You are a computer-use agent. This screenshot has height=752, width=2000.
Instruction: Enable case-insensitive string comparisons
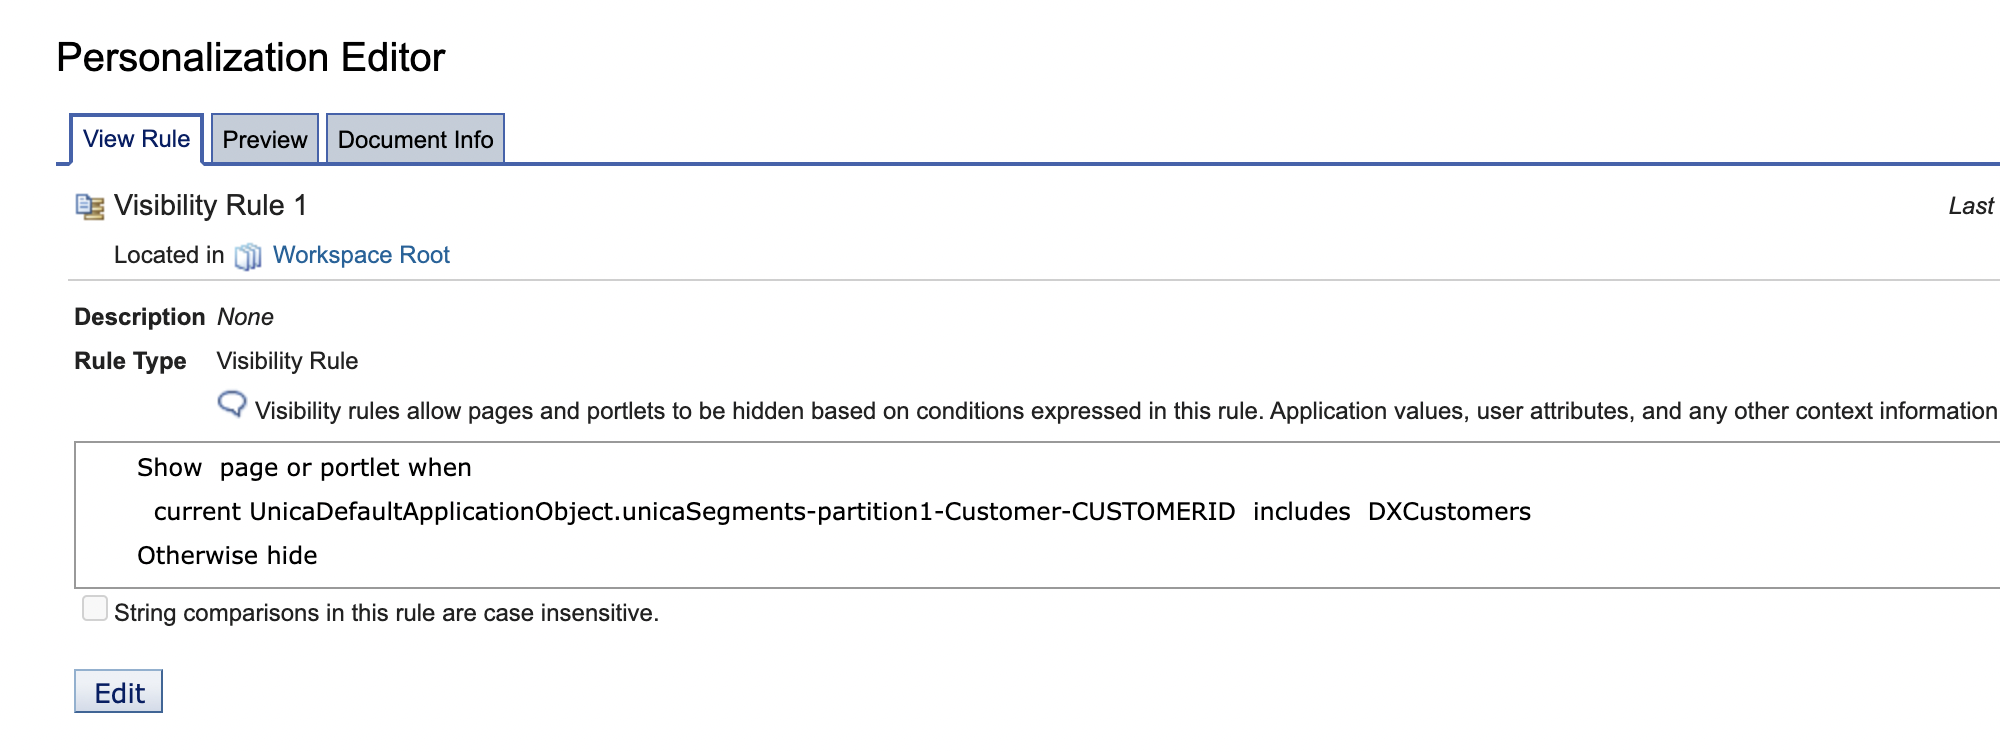94,607
